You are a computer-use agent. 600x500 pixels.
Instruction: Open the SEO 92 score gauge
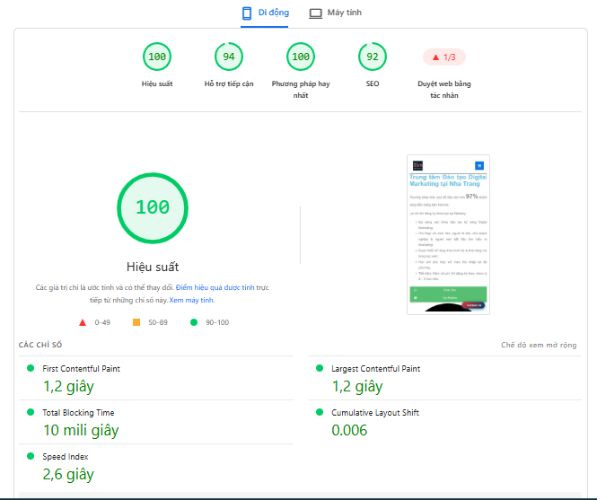372,57
